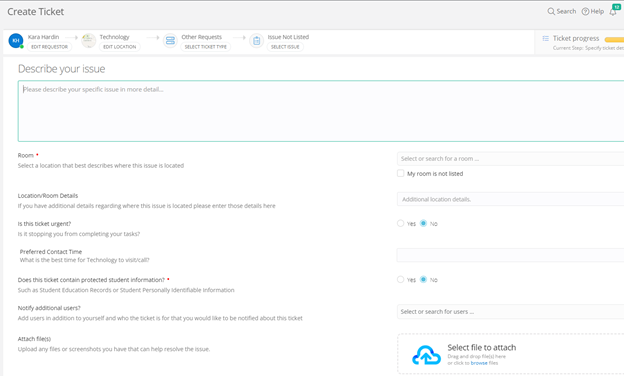Click the Technology location label
This screenshot has width=624, height=376.
(x=114, y=37)
